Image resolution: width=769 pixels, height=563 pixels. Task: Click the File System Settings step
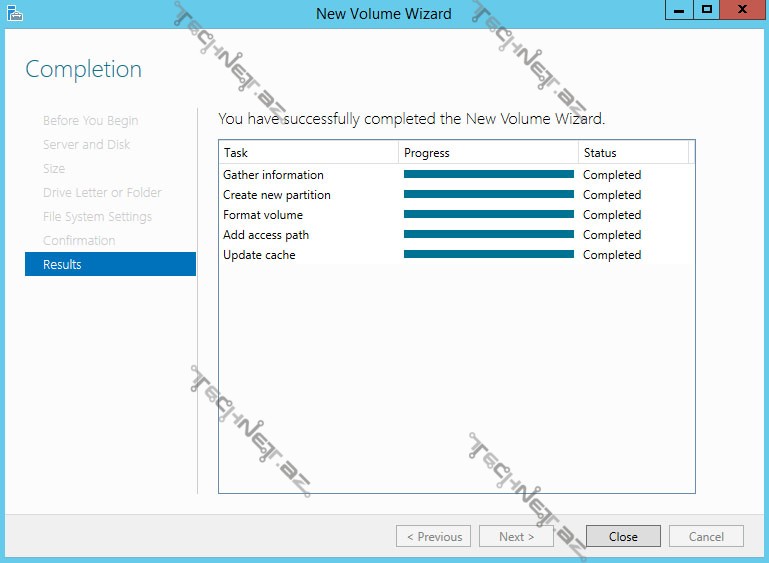[97, 216]
